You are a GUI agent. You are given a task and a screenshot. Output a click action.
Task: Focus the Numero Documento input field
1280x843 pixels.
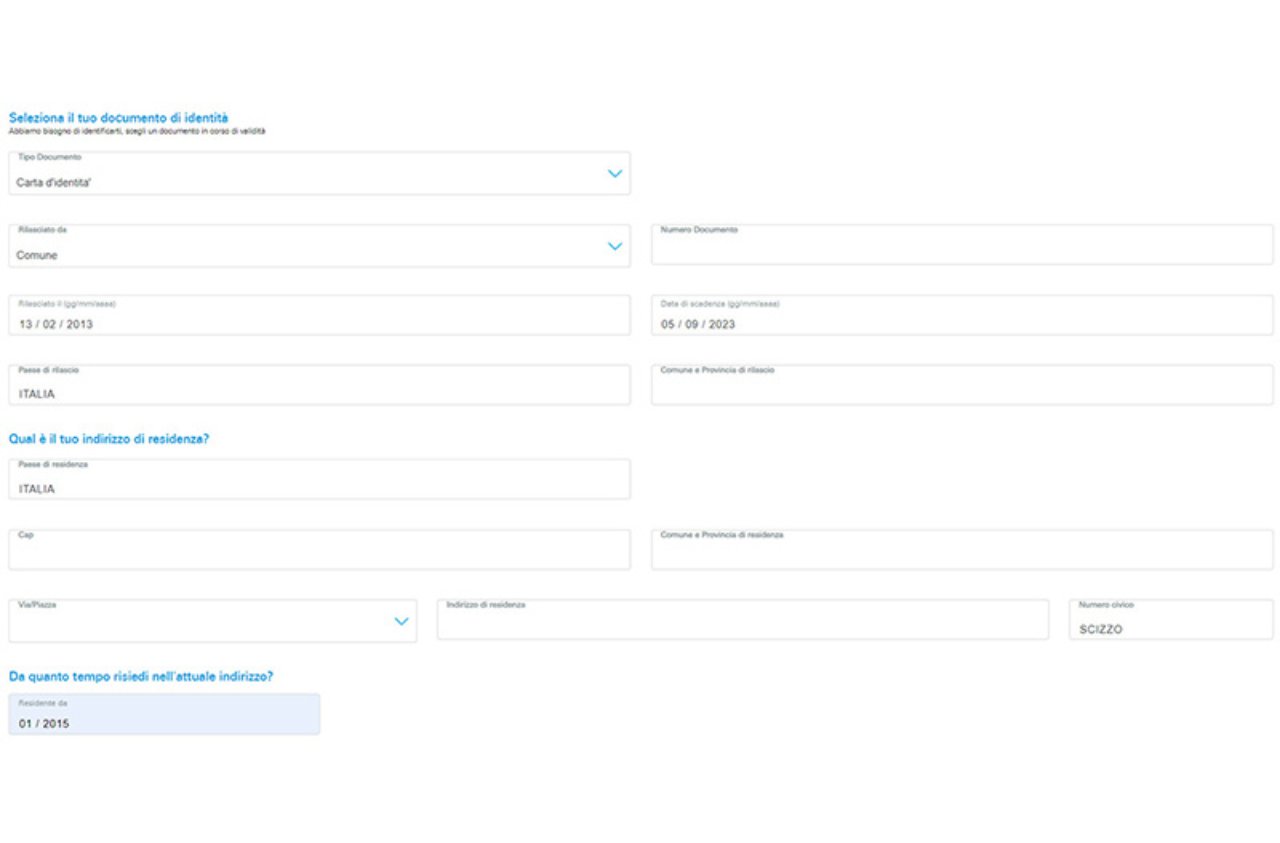click(x=961, y=246)
